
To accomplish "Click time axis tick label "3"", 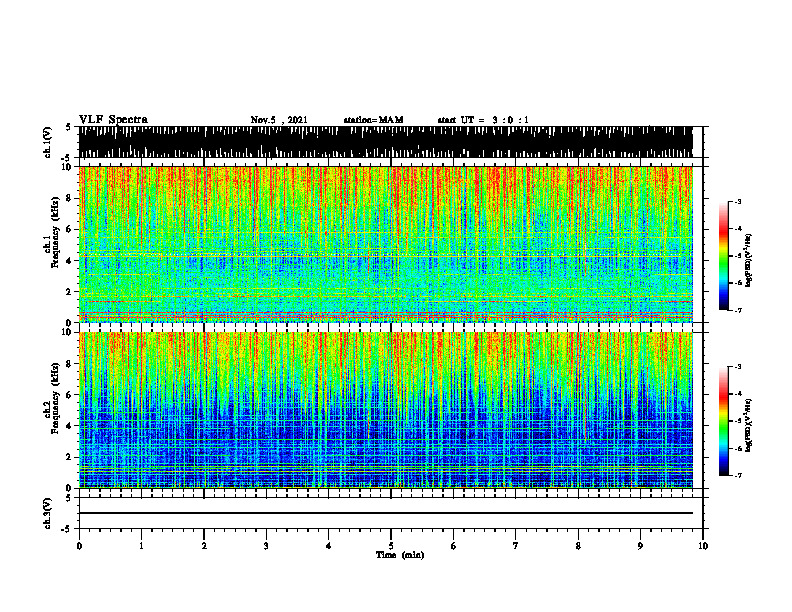I will [x=266, y=546].
